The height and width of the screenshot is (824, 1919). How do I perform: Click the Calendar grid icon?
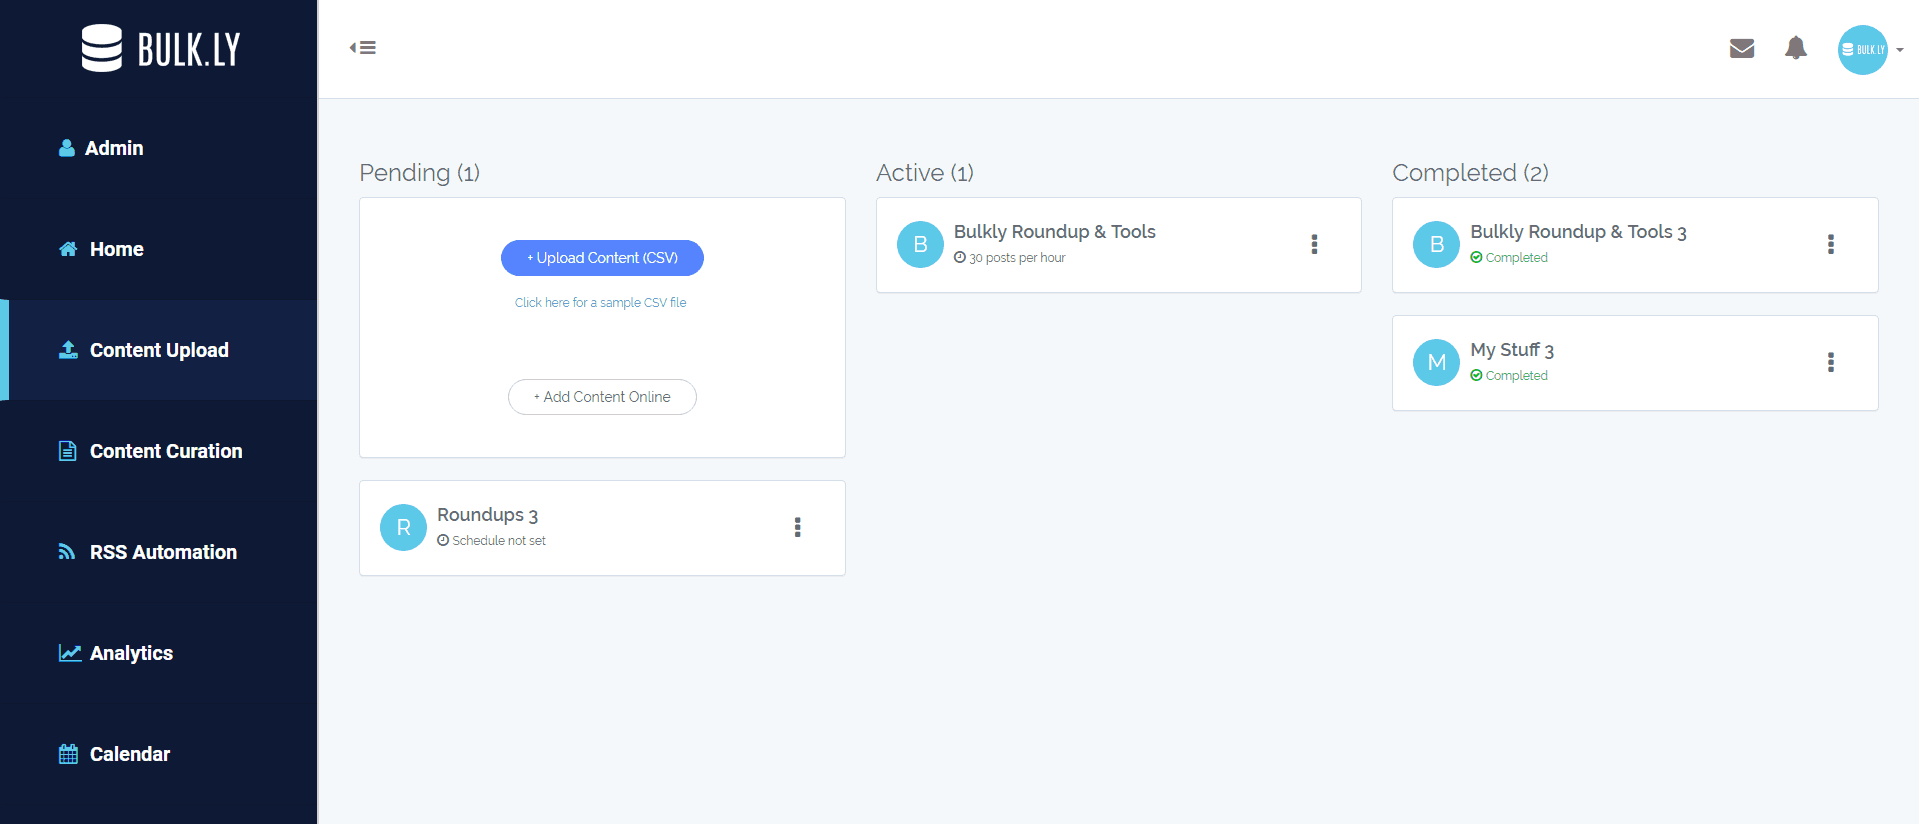pyautogui.click(x=68, y=754)
